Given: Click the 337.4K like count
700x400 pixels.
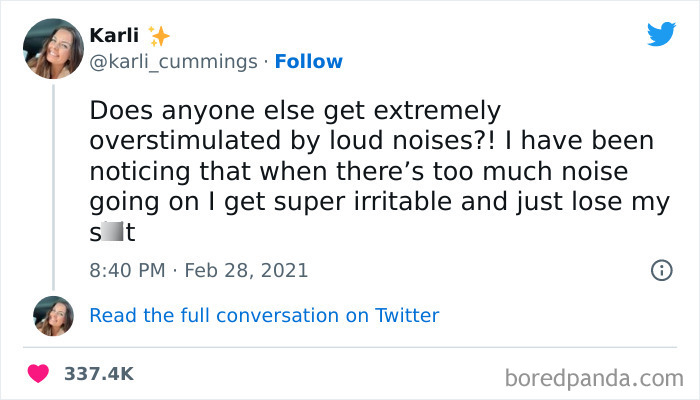Looking at the screenshot, I should pyautogui.click(x=98, y=373).
